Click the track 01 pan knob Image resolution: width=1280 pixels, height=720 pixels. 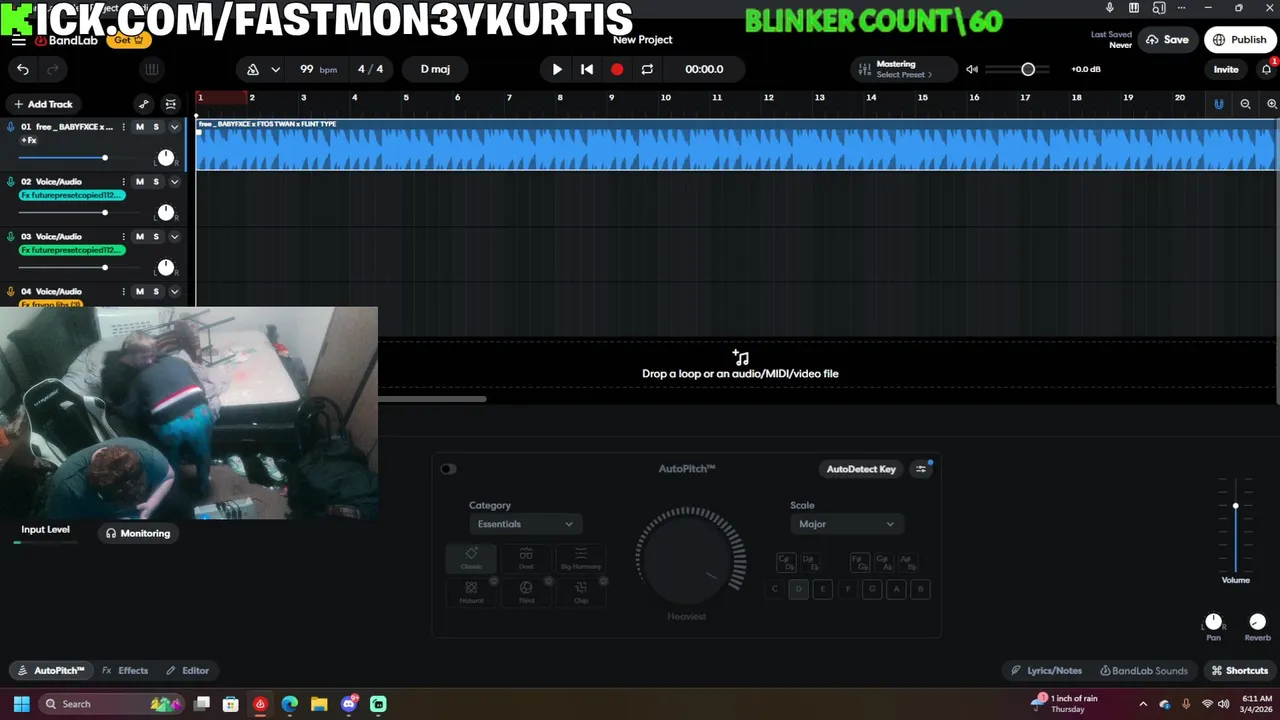point(166,158)
